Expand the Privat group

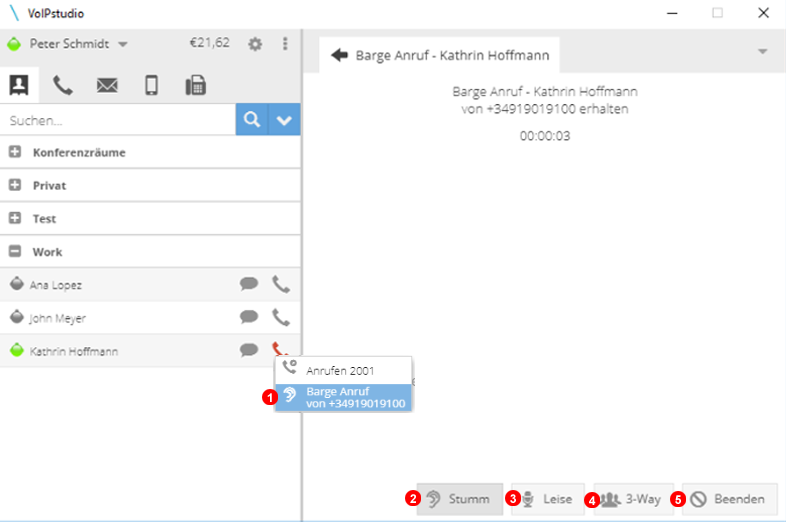tap(15, 185)
